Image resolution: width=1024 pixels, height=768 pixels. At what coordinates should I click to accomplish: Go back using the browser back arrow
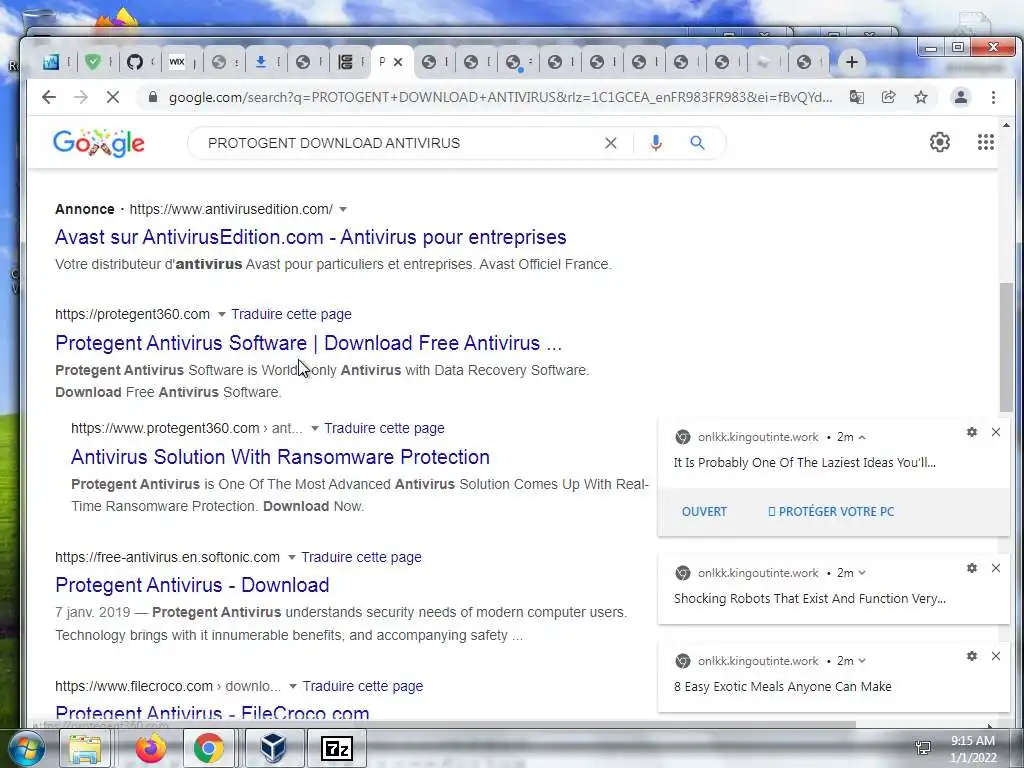pos(49,97)
